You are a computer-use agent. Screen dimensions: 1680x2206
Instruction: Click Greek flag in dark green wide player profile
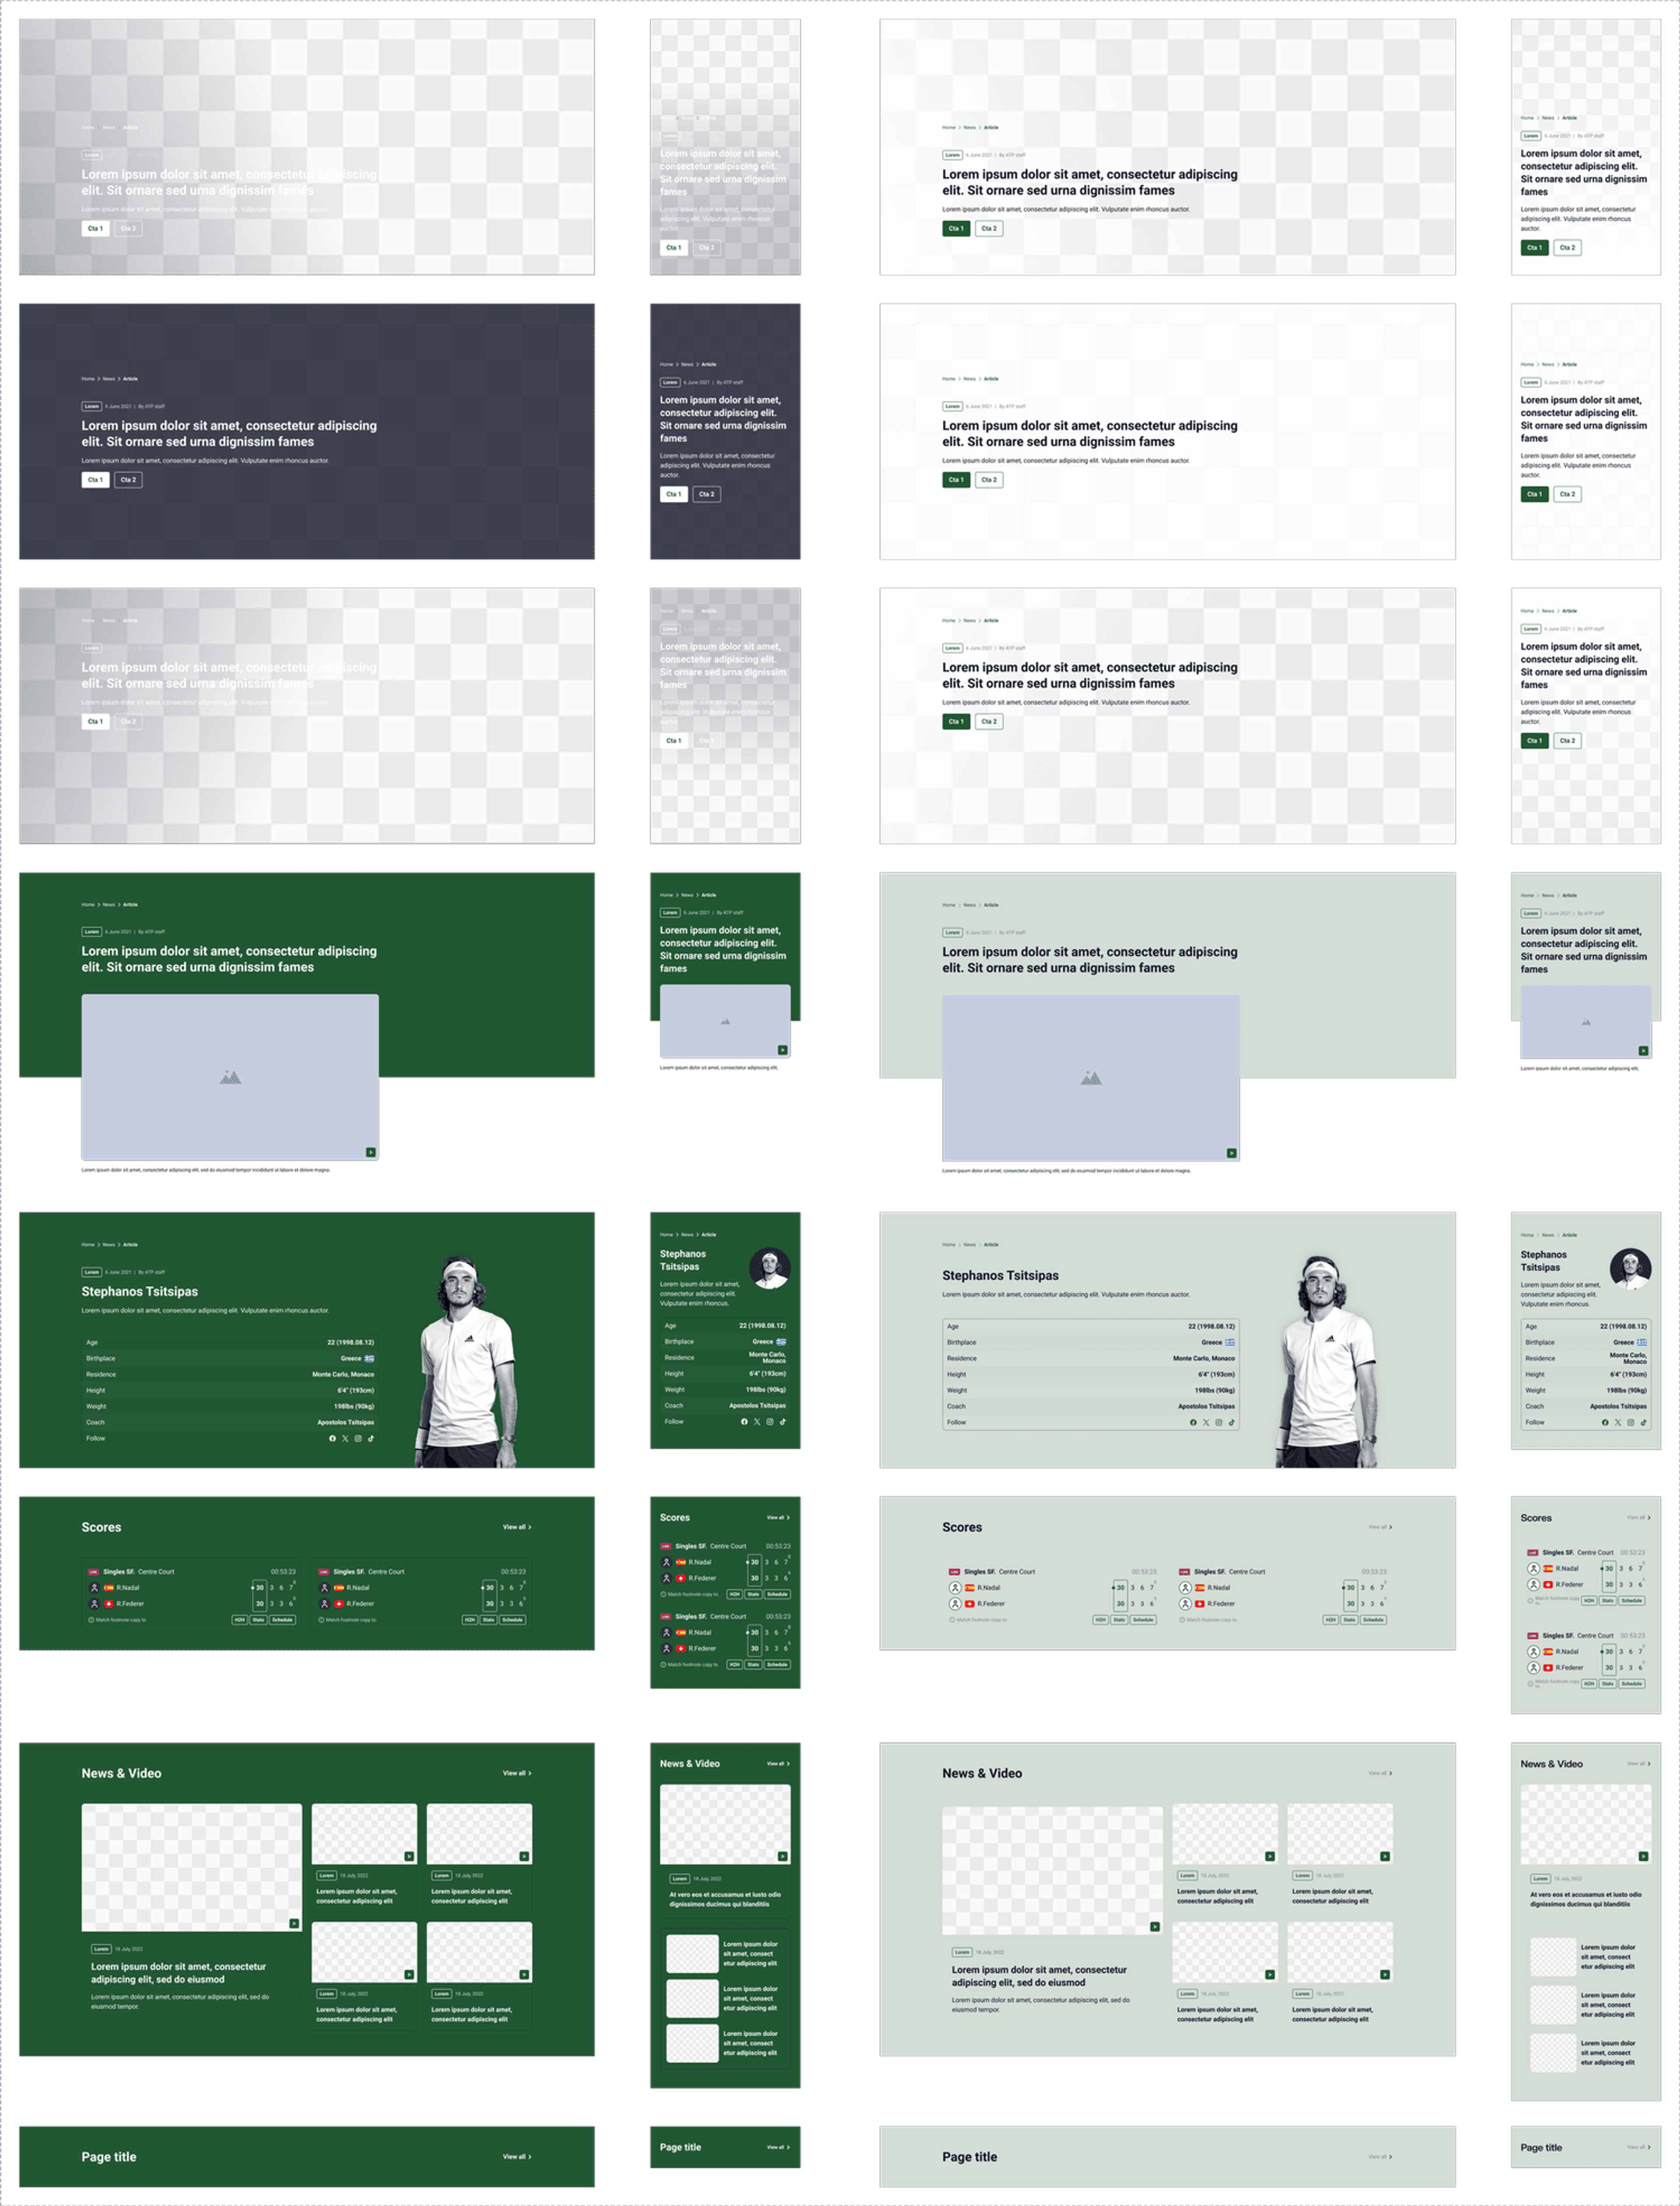369,1358
